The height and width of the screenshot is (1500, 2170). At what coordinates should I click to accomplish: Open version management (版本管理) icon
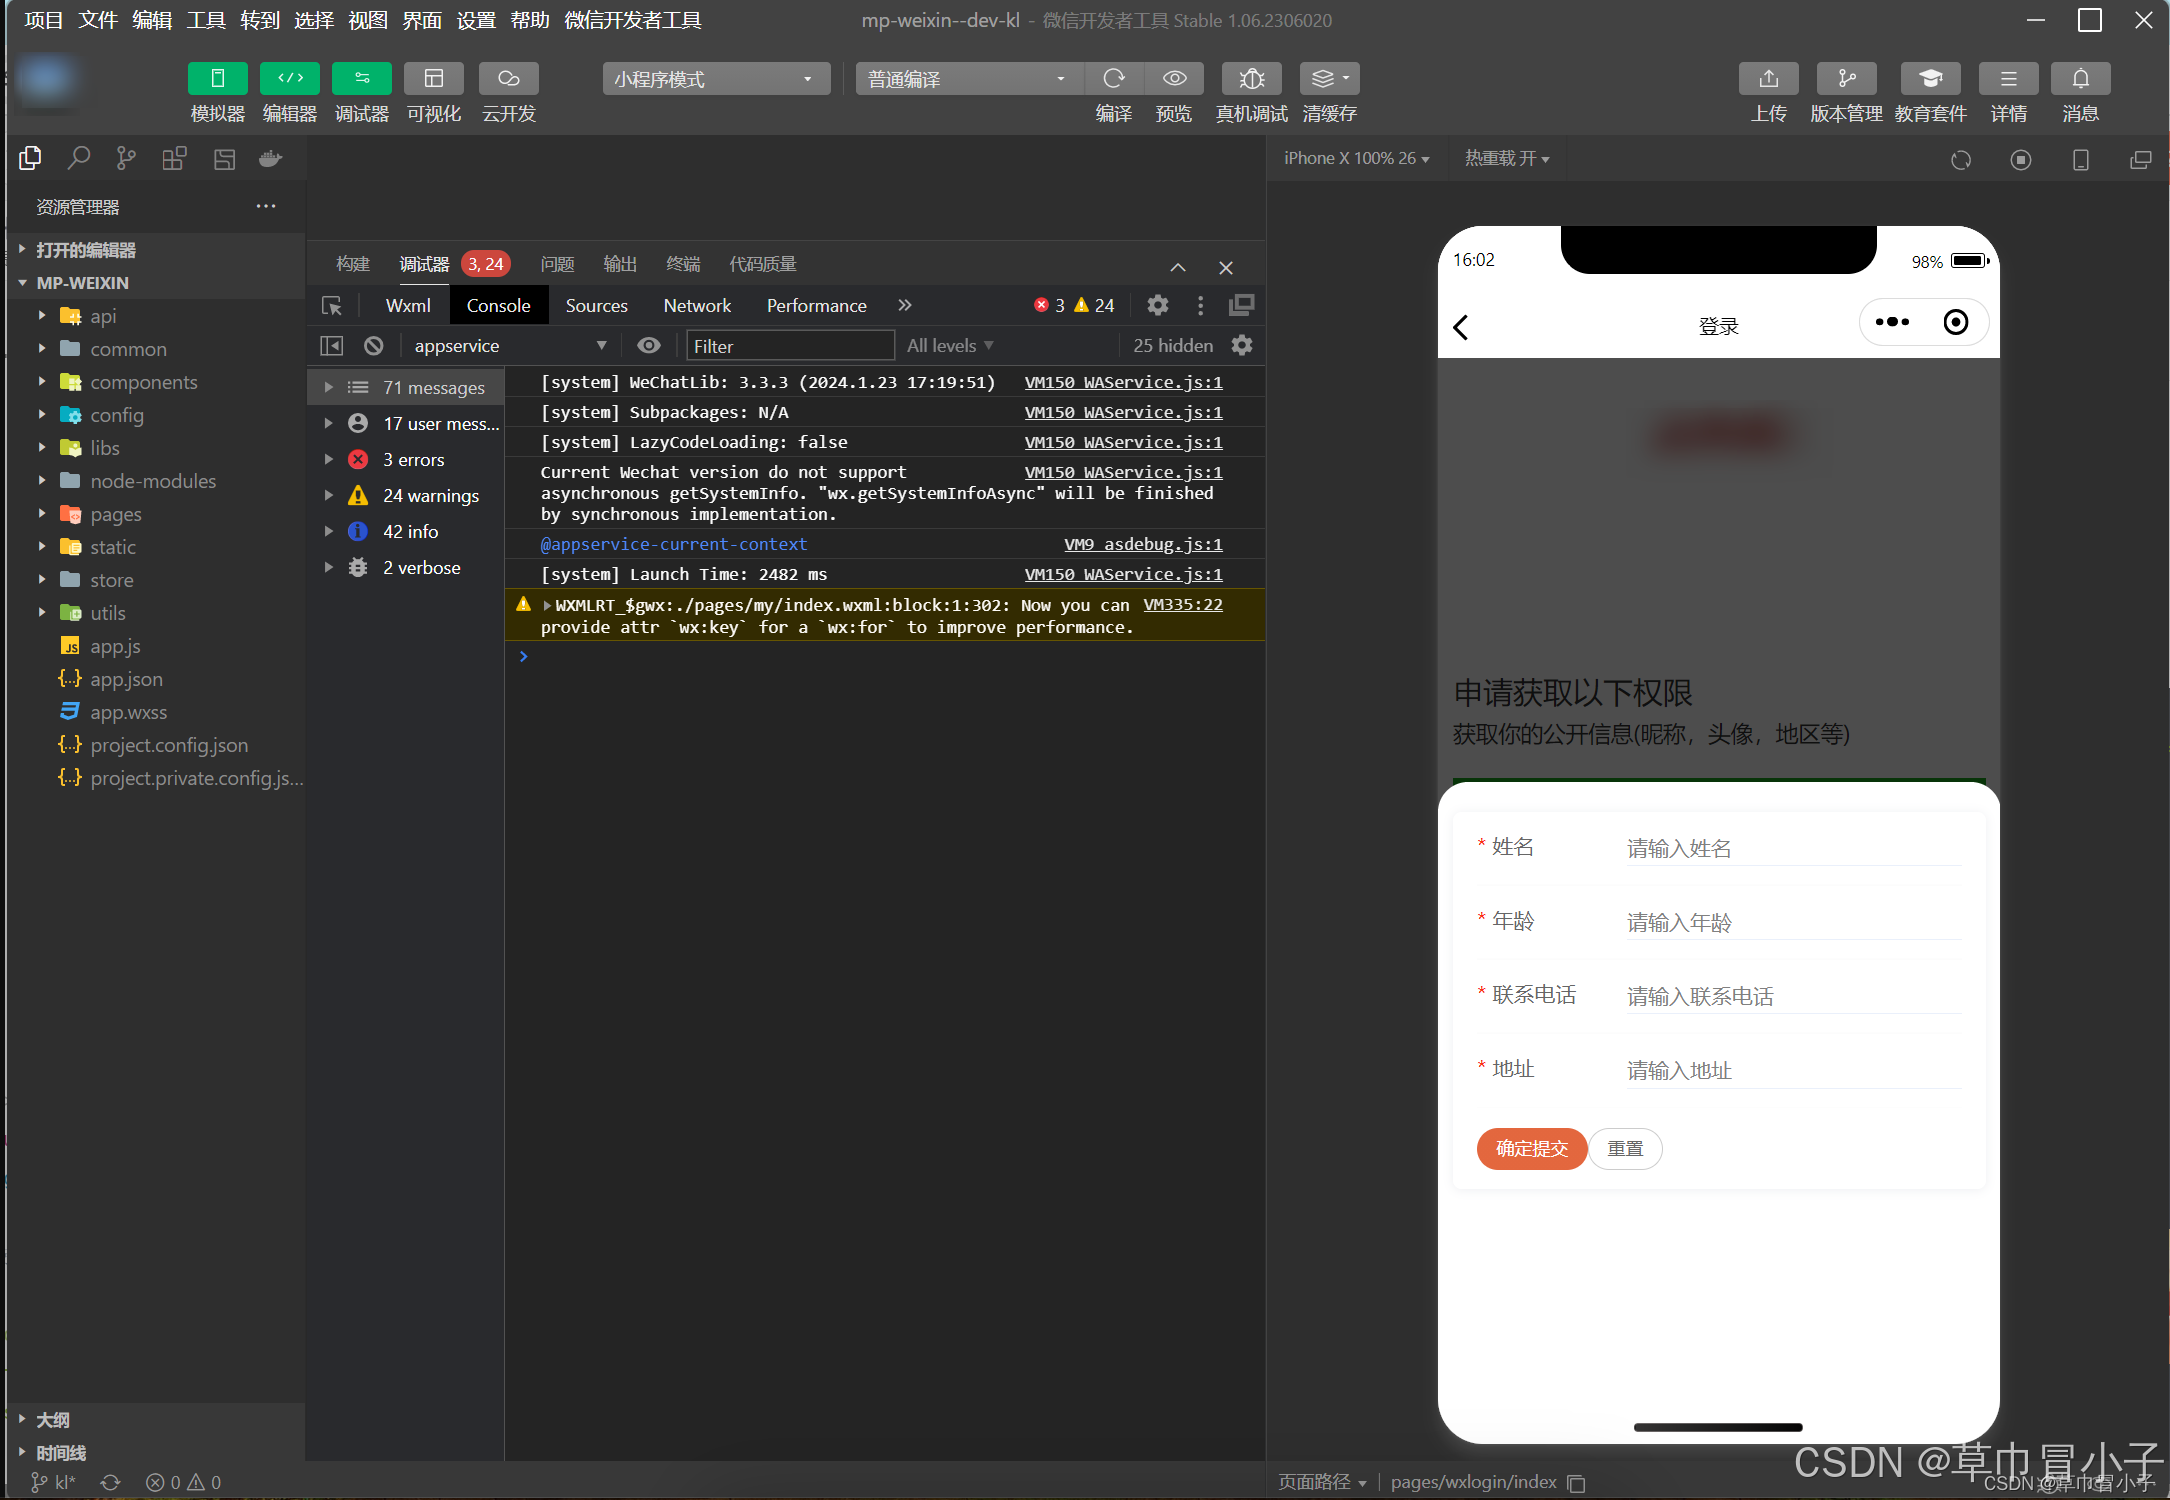pyautogui.click(x=1846, y=79)
